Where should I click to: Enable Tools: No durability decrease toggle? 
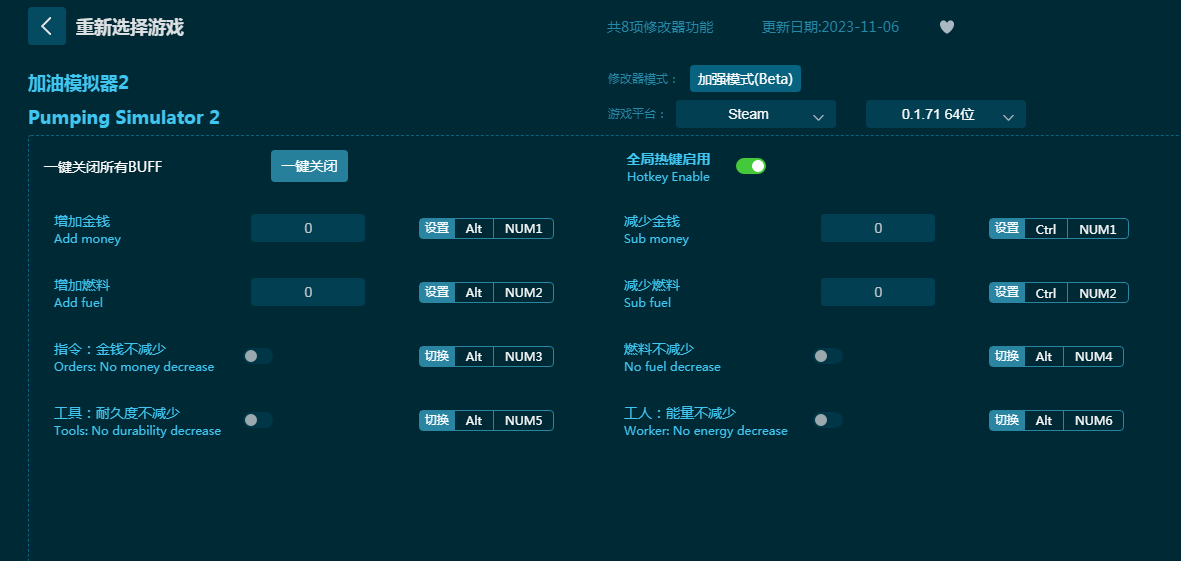[258, 420]
